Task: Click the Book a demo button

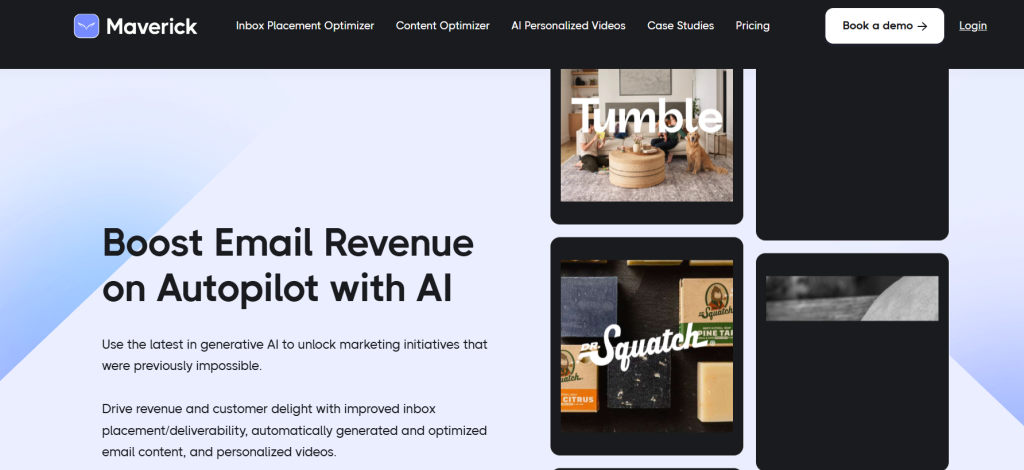Action: (884, 26)
